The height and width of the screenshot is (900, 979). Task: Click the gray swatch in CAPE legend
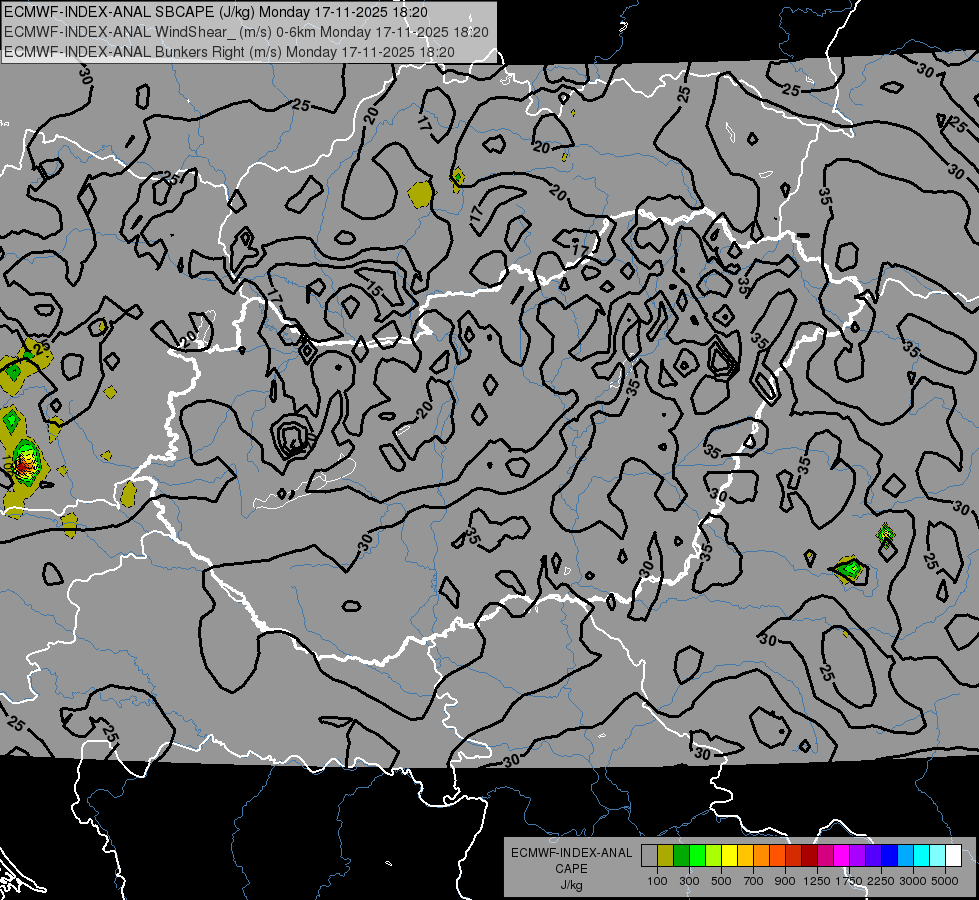click(649, 856)
